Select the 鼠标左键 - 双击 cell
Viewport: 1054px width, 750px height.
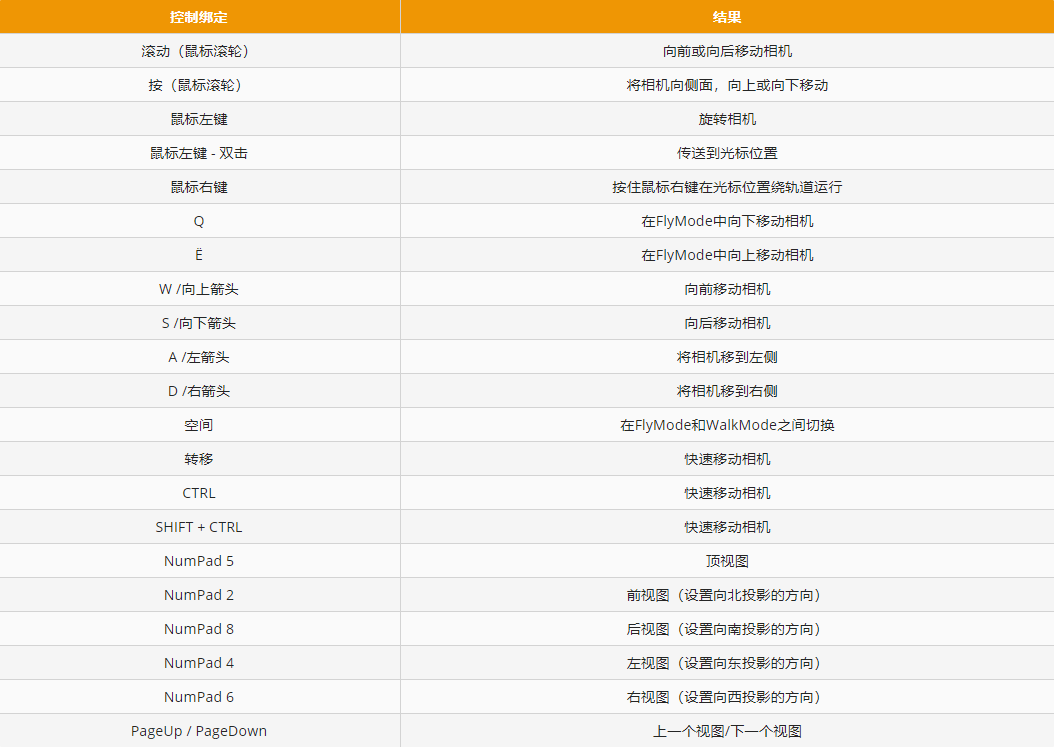[199, 153]
